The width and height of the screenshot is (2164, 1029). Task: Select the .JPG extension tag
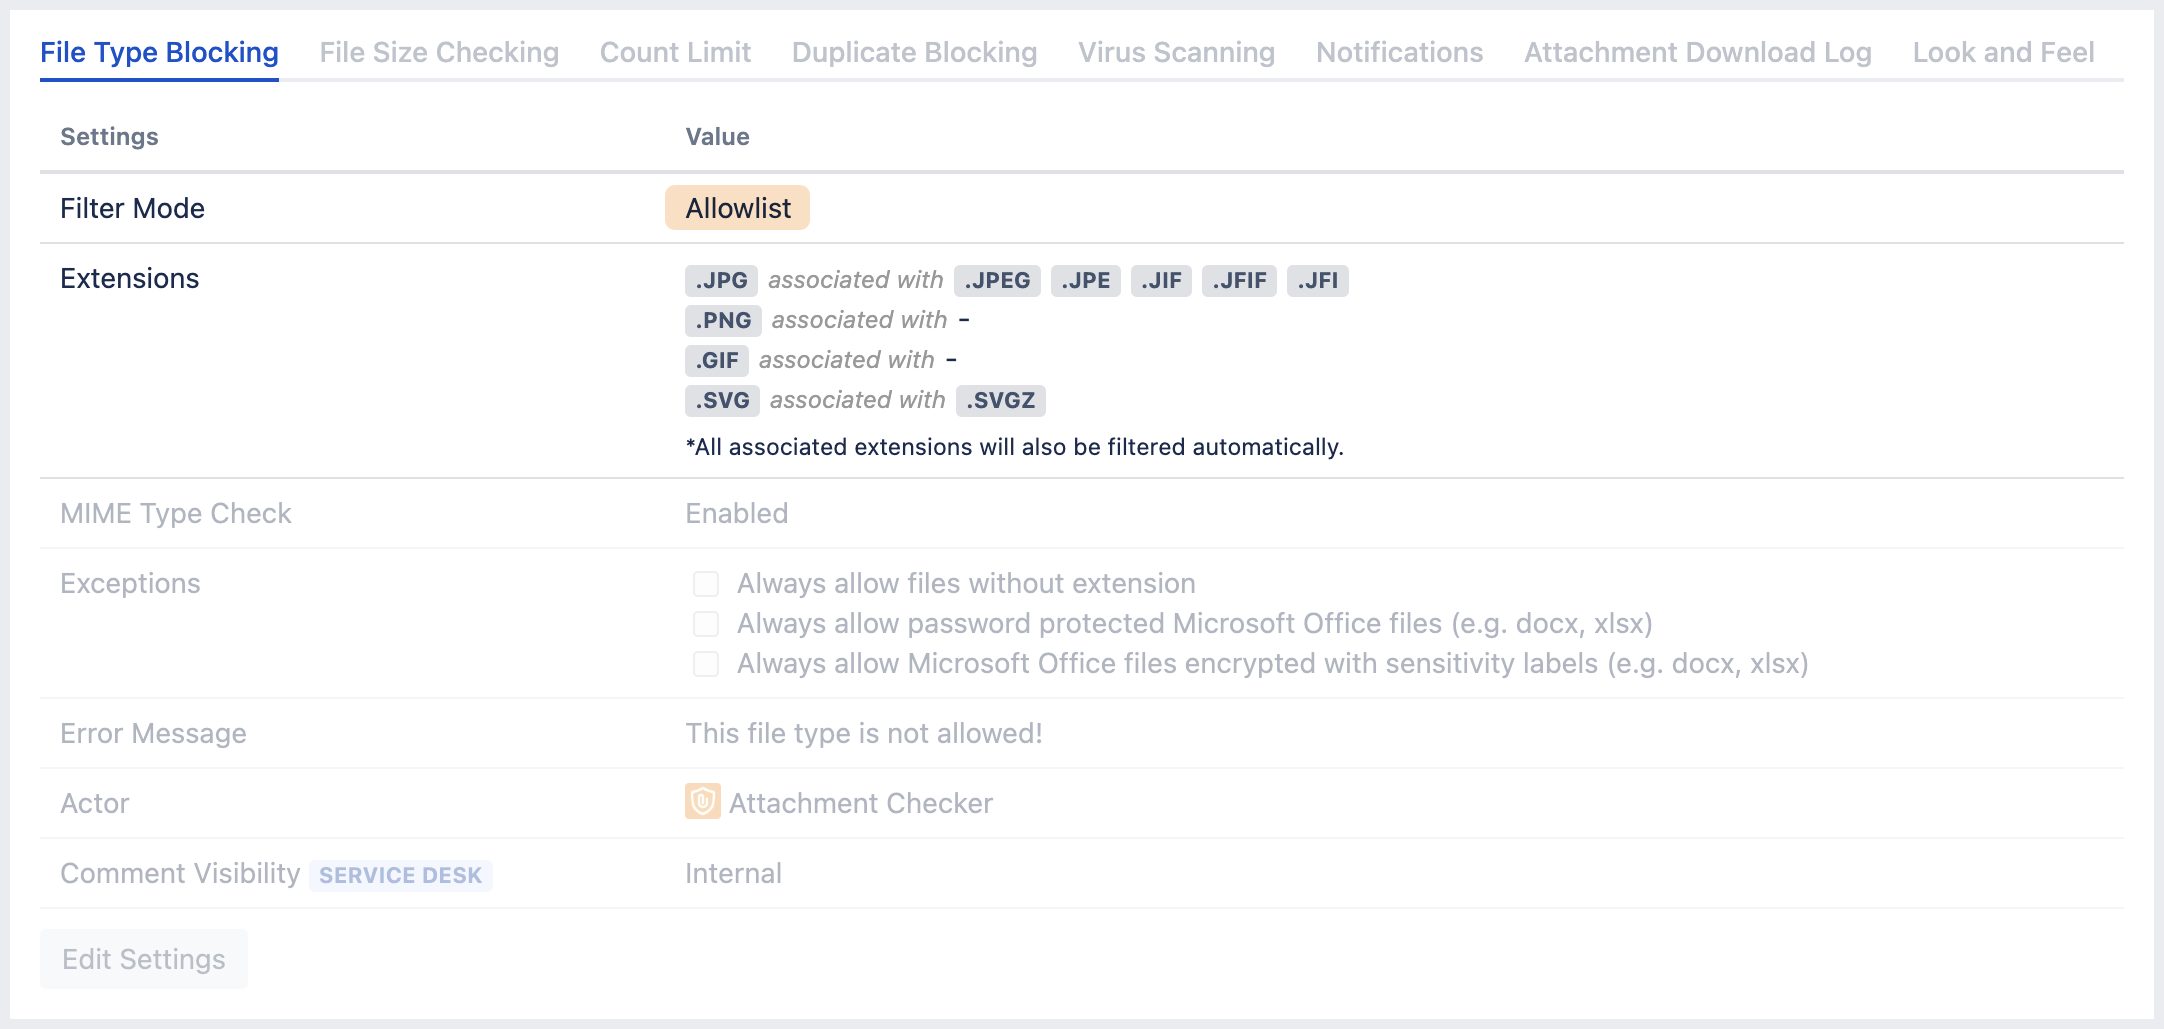click(721, 280)
